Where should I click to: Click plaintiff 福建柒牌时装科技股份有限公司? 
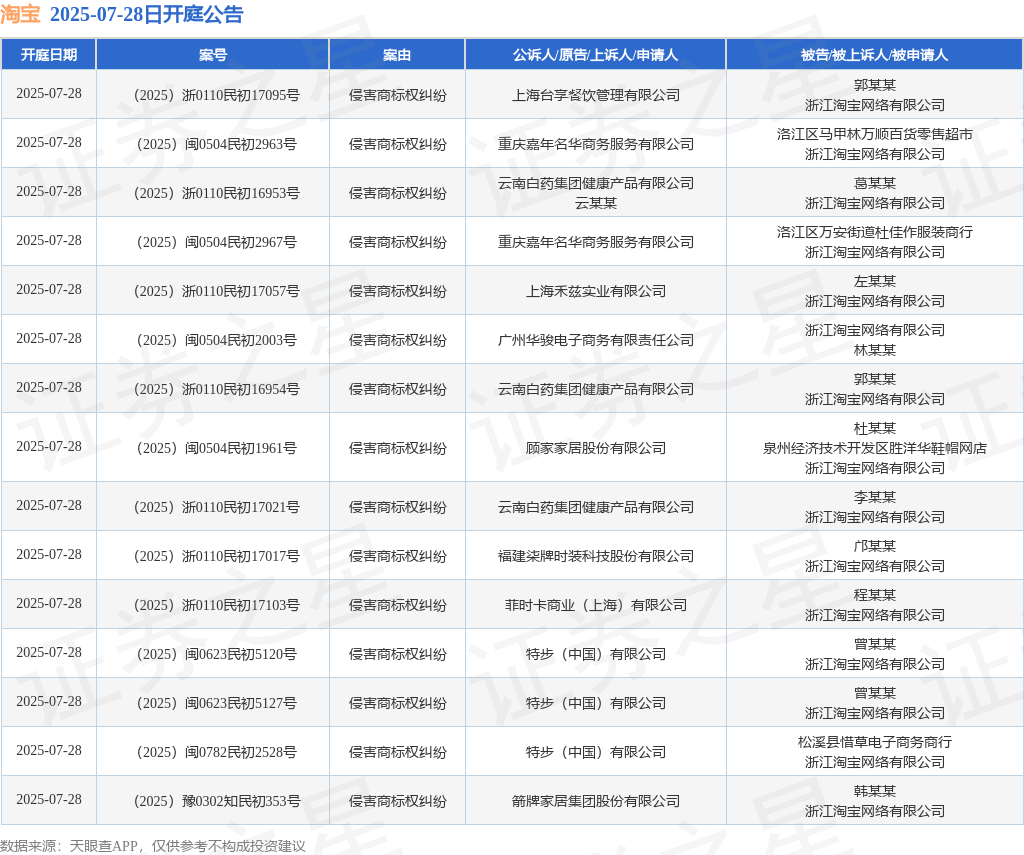click(596, 556)
